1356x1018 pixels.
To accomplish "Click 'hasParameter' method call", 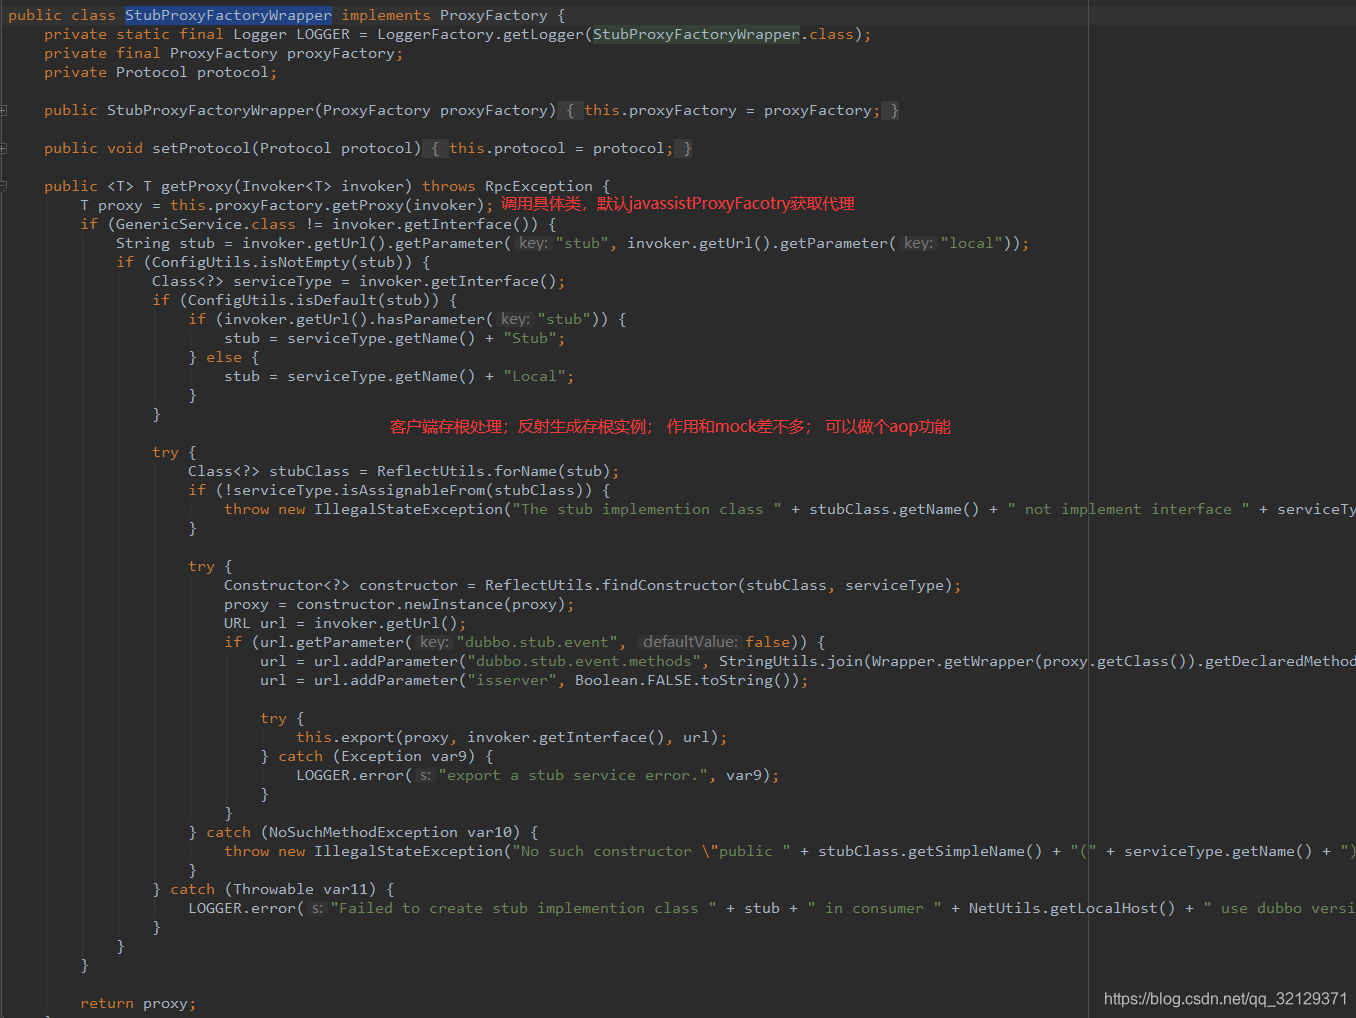I will (x=431, y=319).
